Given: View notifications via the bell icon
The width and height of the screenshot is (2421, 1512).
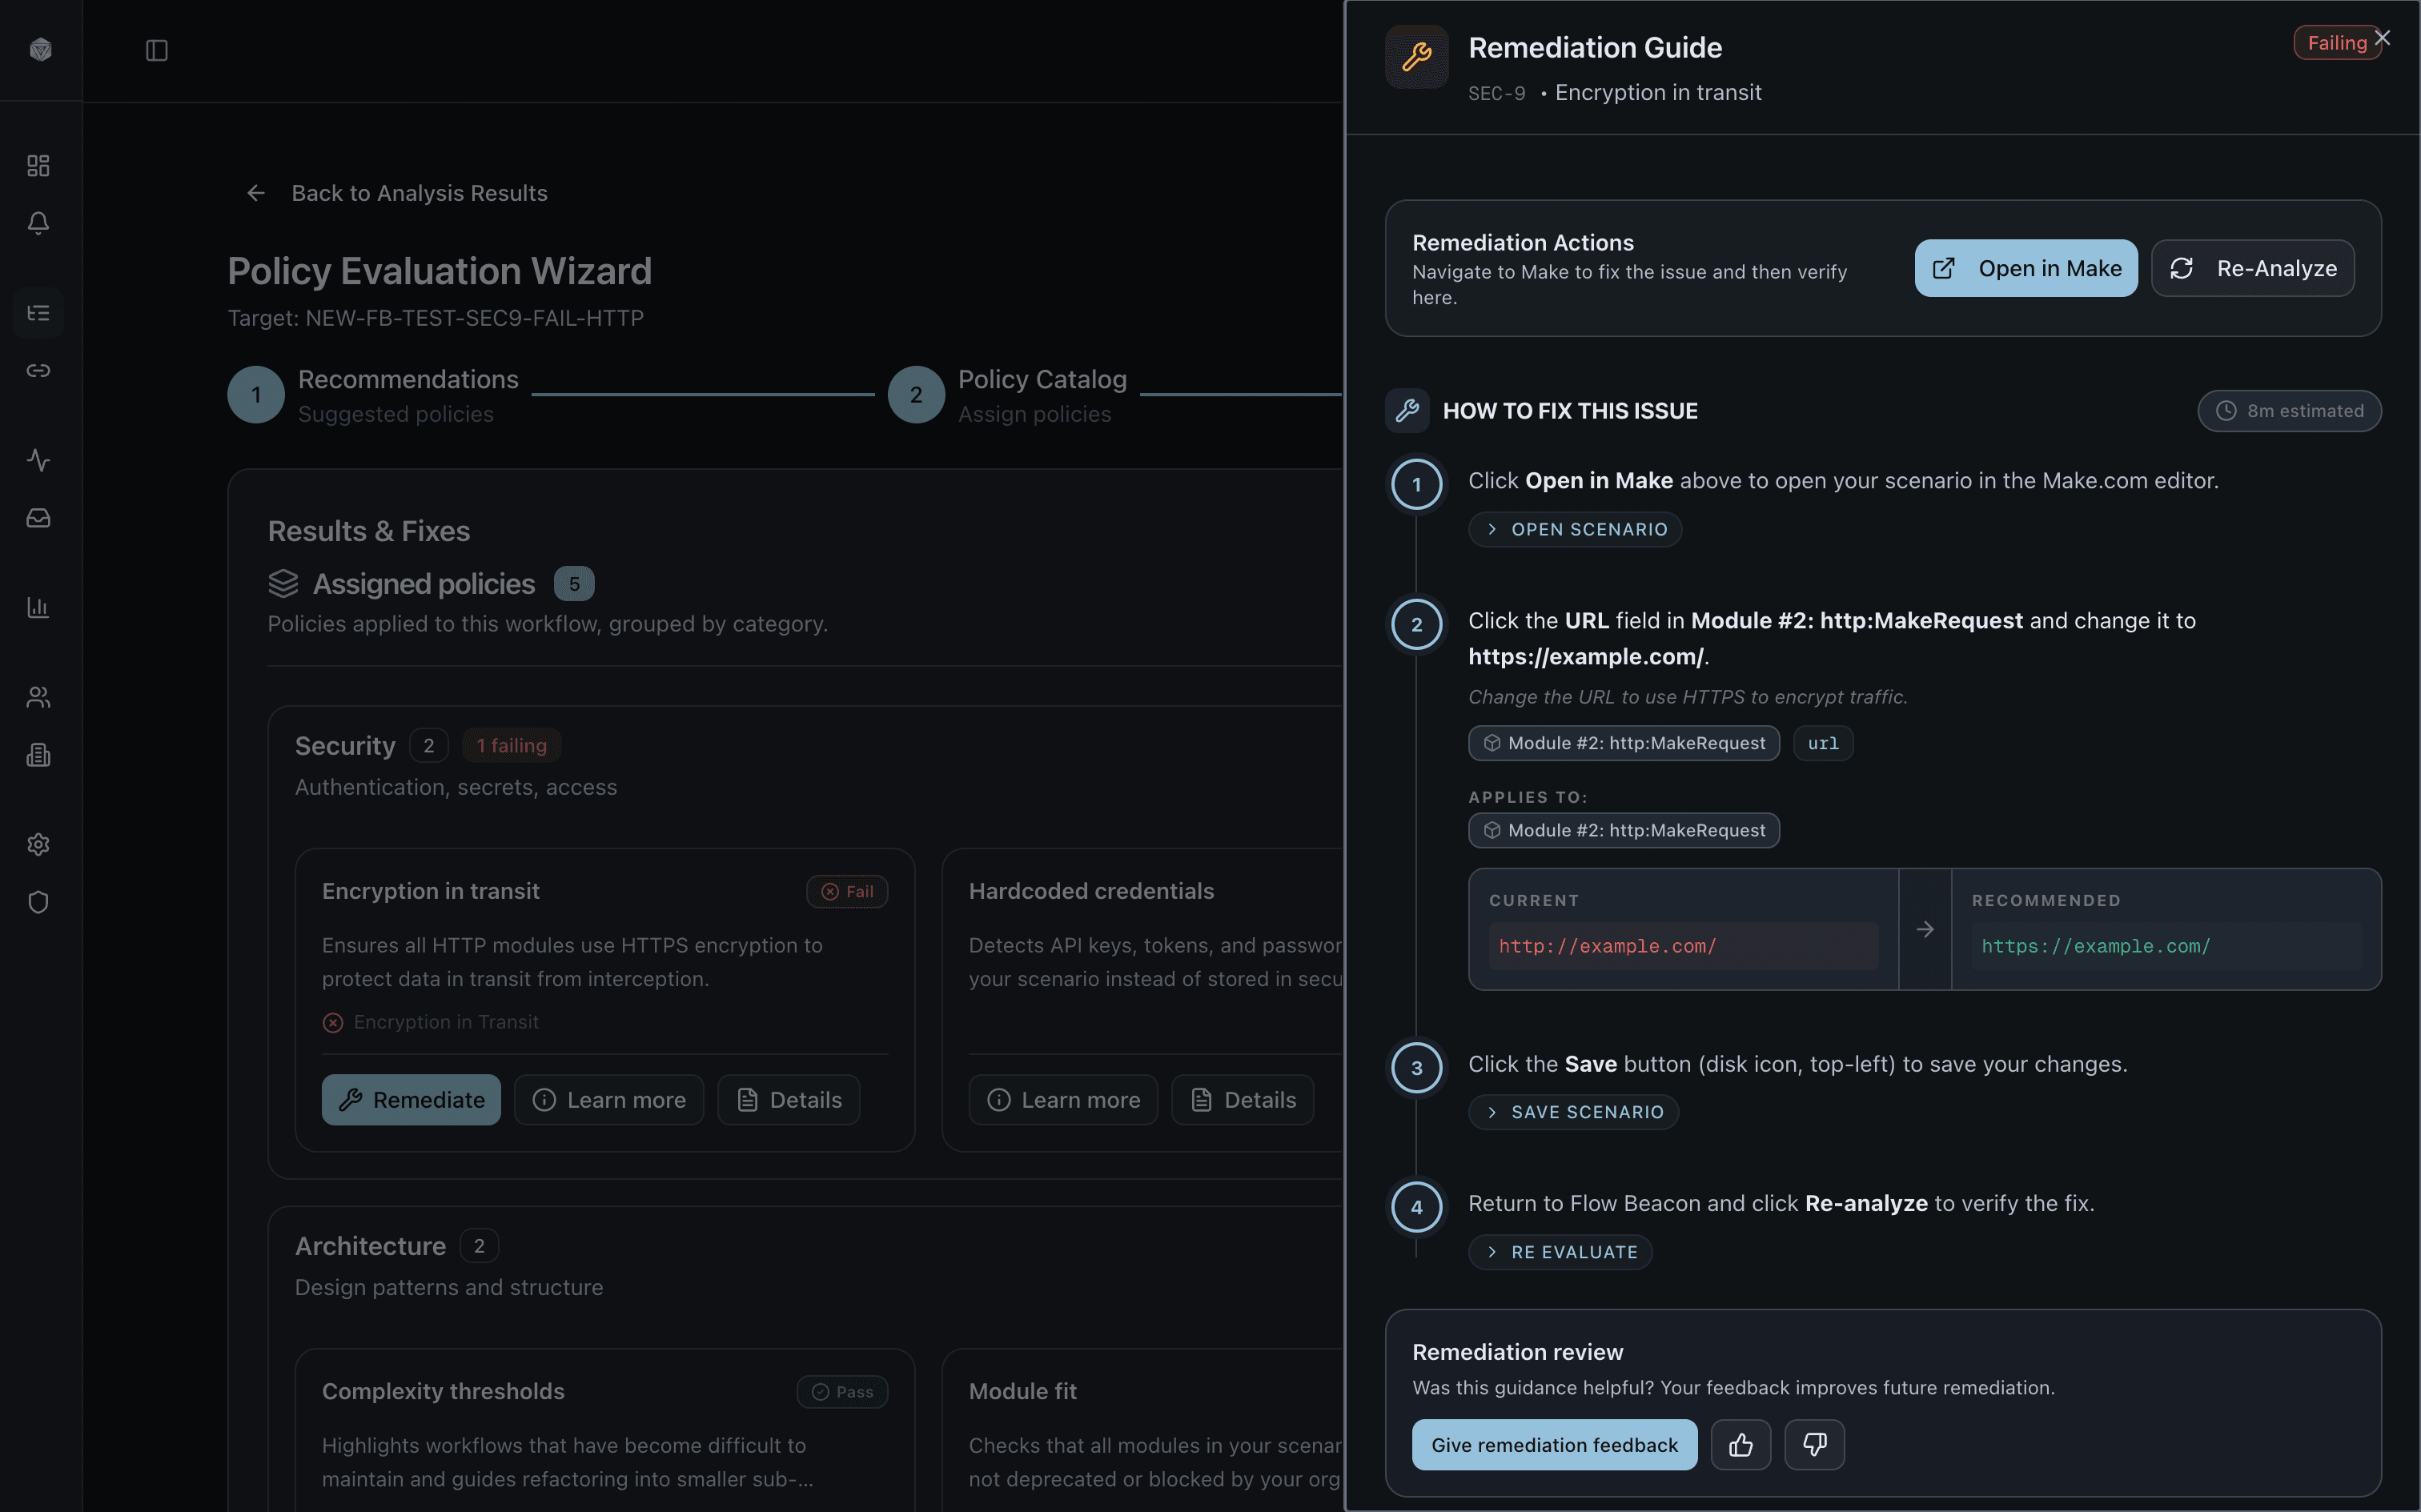Looking at the screenshot, I should click(x=38, y=223).
